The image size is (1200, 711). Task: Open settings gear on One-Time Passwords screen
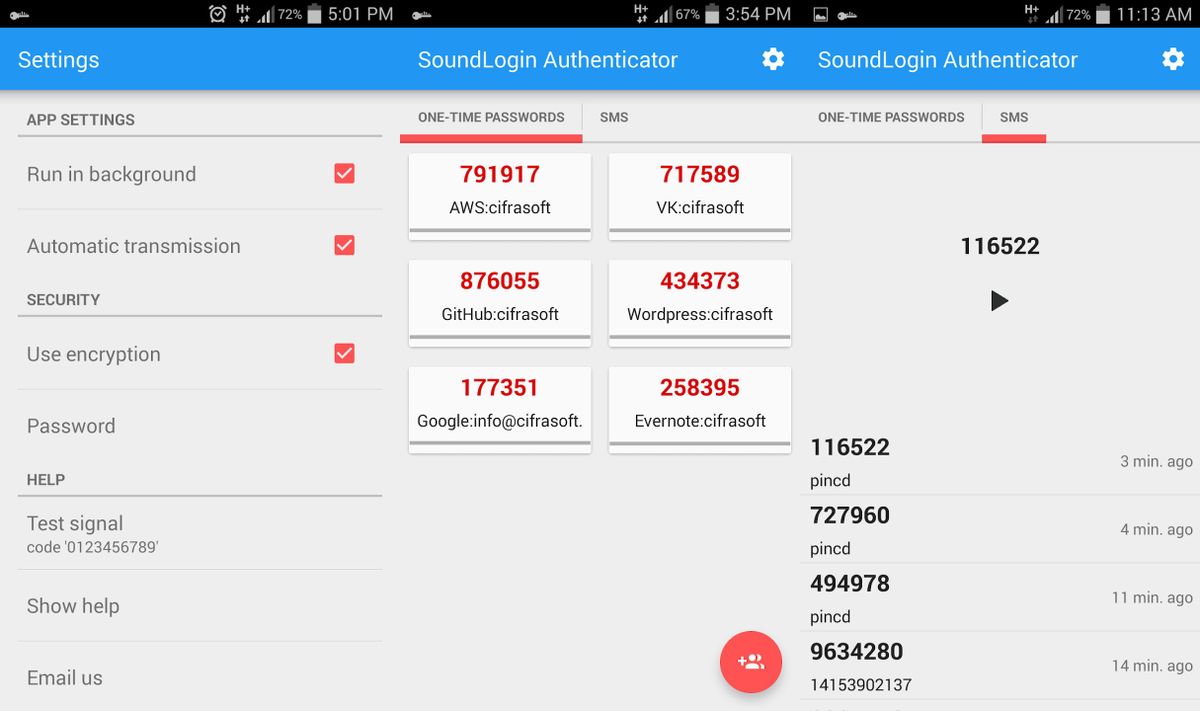pos(772,59)
